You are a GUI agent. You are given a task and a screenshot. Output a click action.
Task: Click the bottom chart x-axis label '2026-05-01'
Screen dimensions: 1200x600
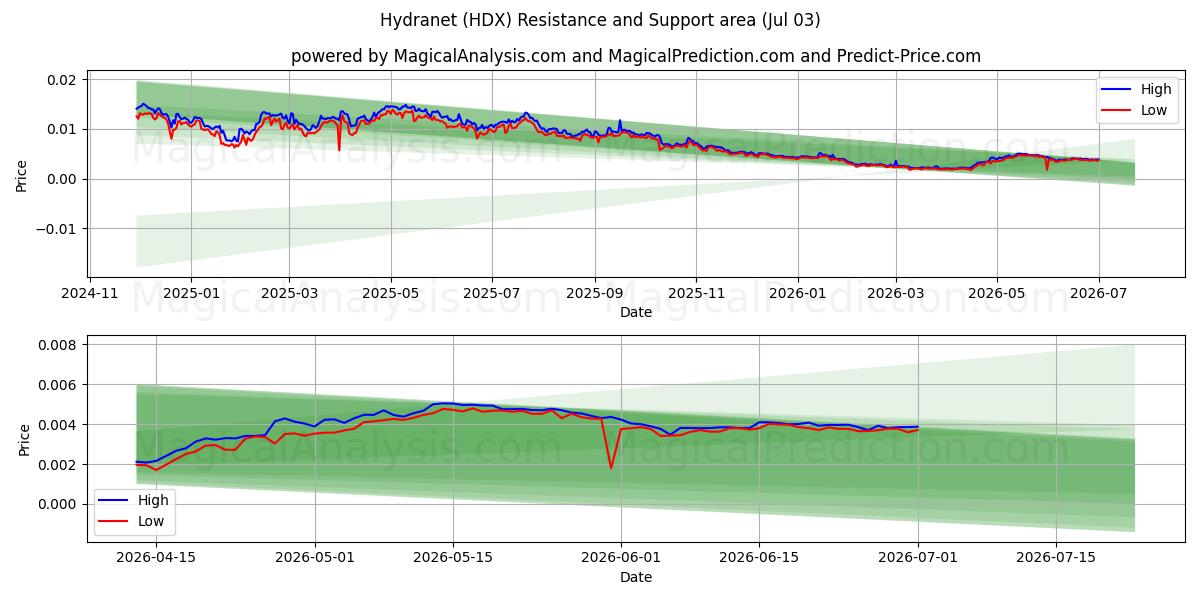(x=315, y=558)
